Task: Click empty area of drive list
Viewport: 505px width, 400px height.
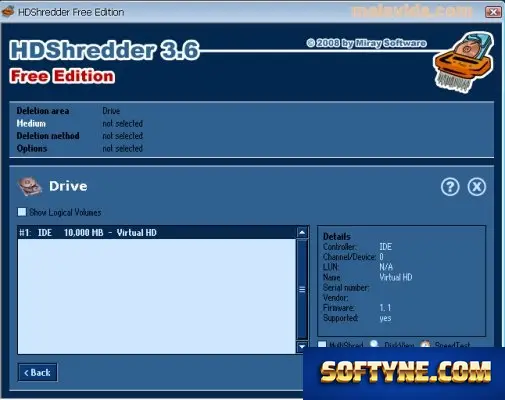Action: point(157,297)
